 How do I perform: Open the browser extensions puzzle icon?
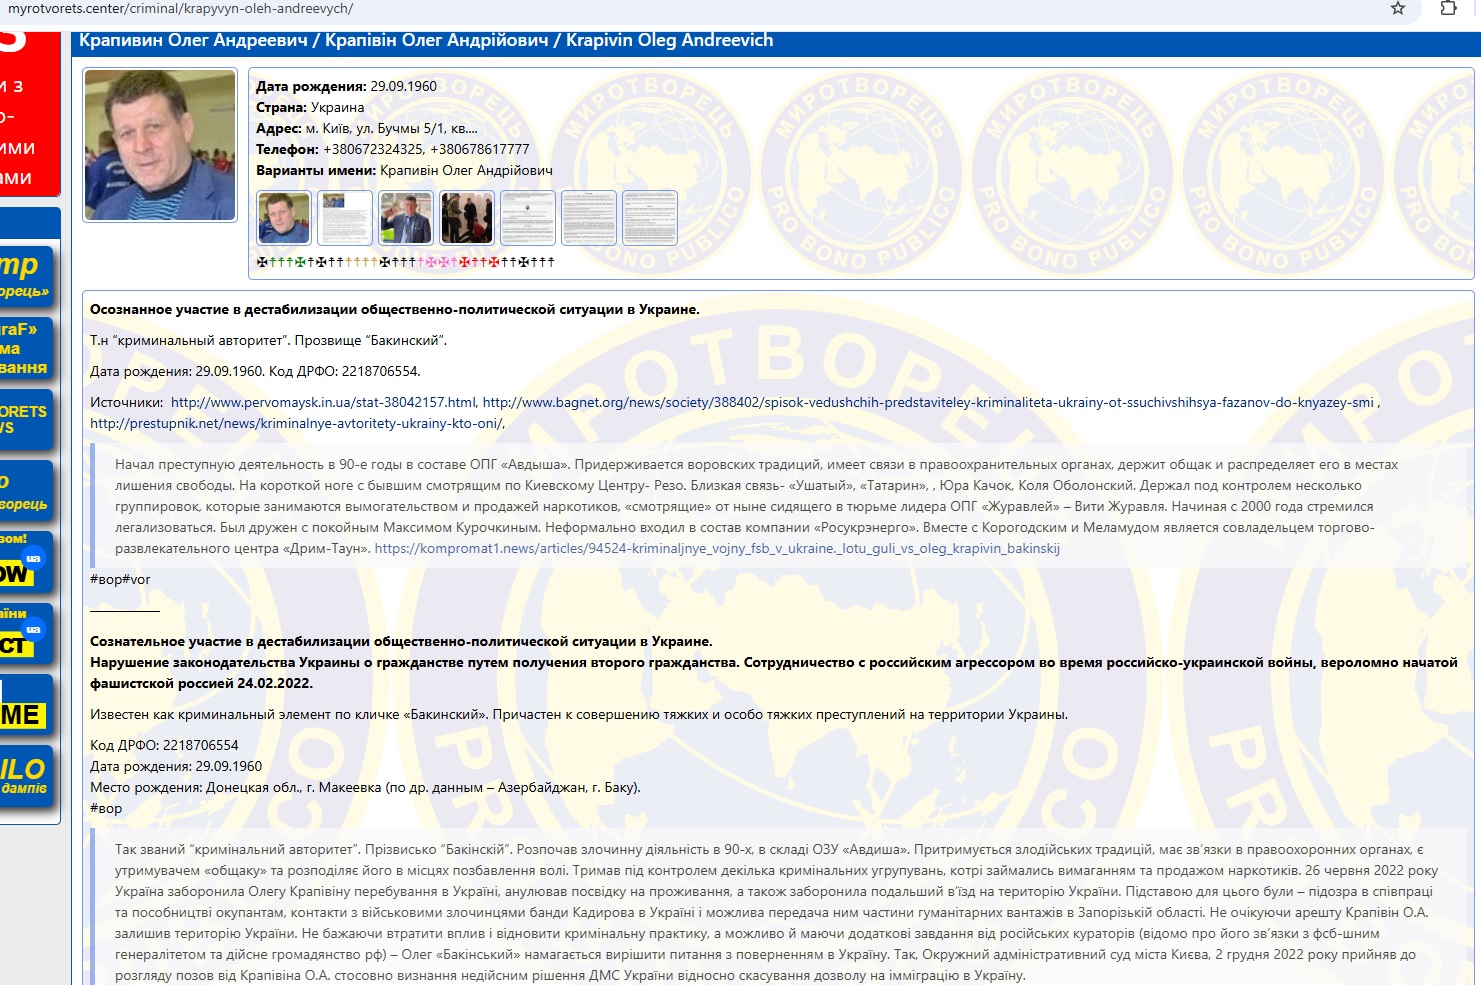[x=1448, y=9]
